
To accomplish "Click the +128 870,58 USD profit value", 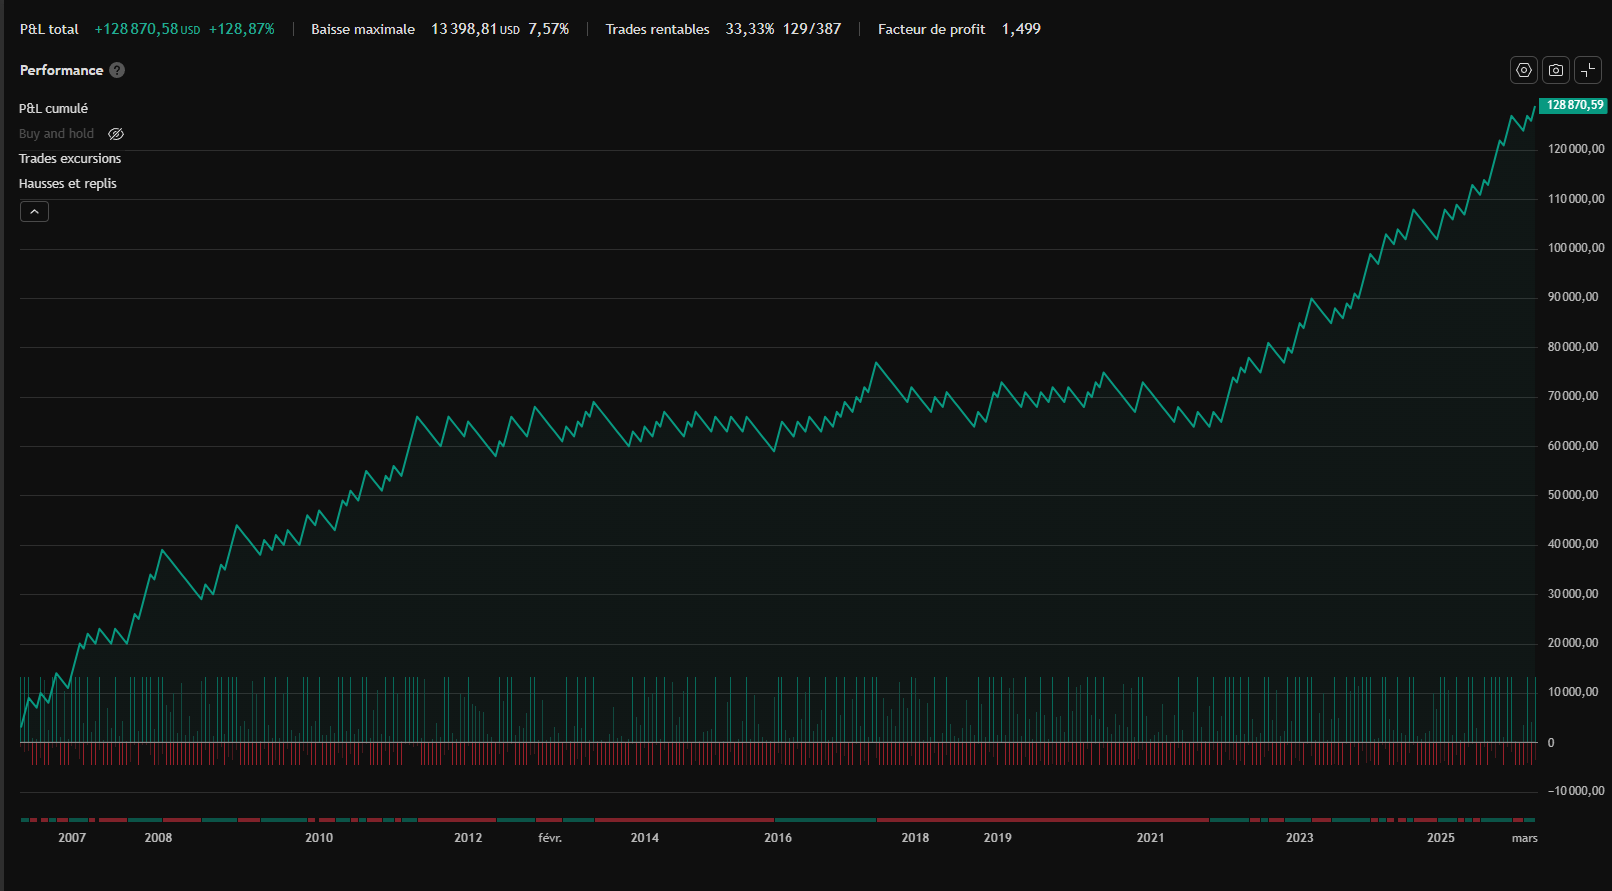I will pos(147,29).
